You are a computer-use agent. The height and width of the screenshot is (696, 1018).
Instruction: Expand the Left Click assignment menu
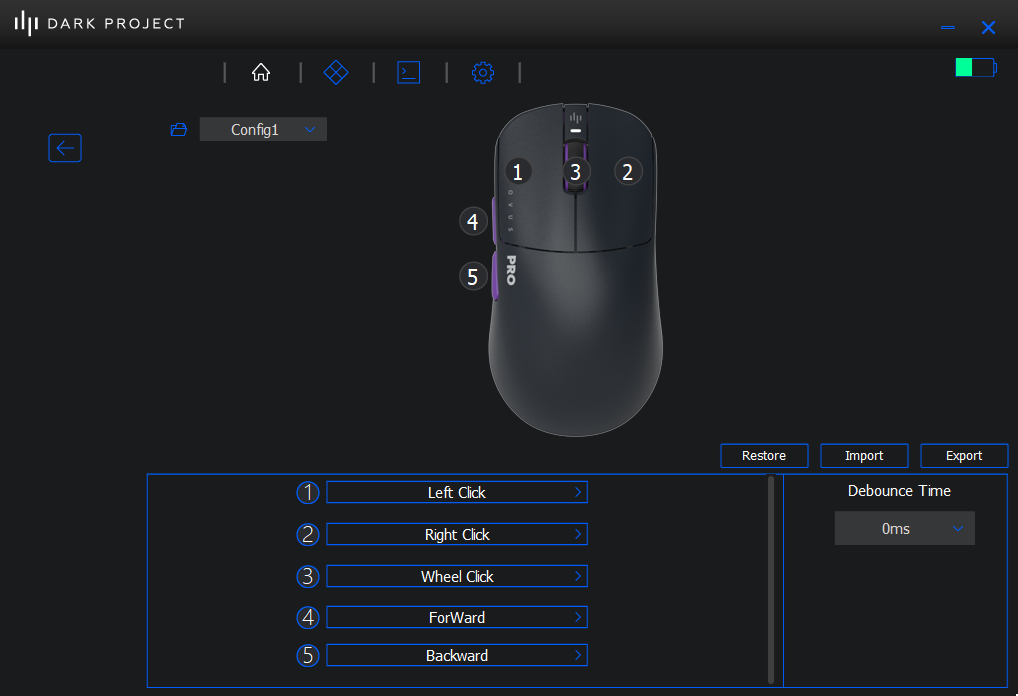click(457, 492)
